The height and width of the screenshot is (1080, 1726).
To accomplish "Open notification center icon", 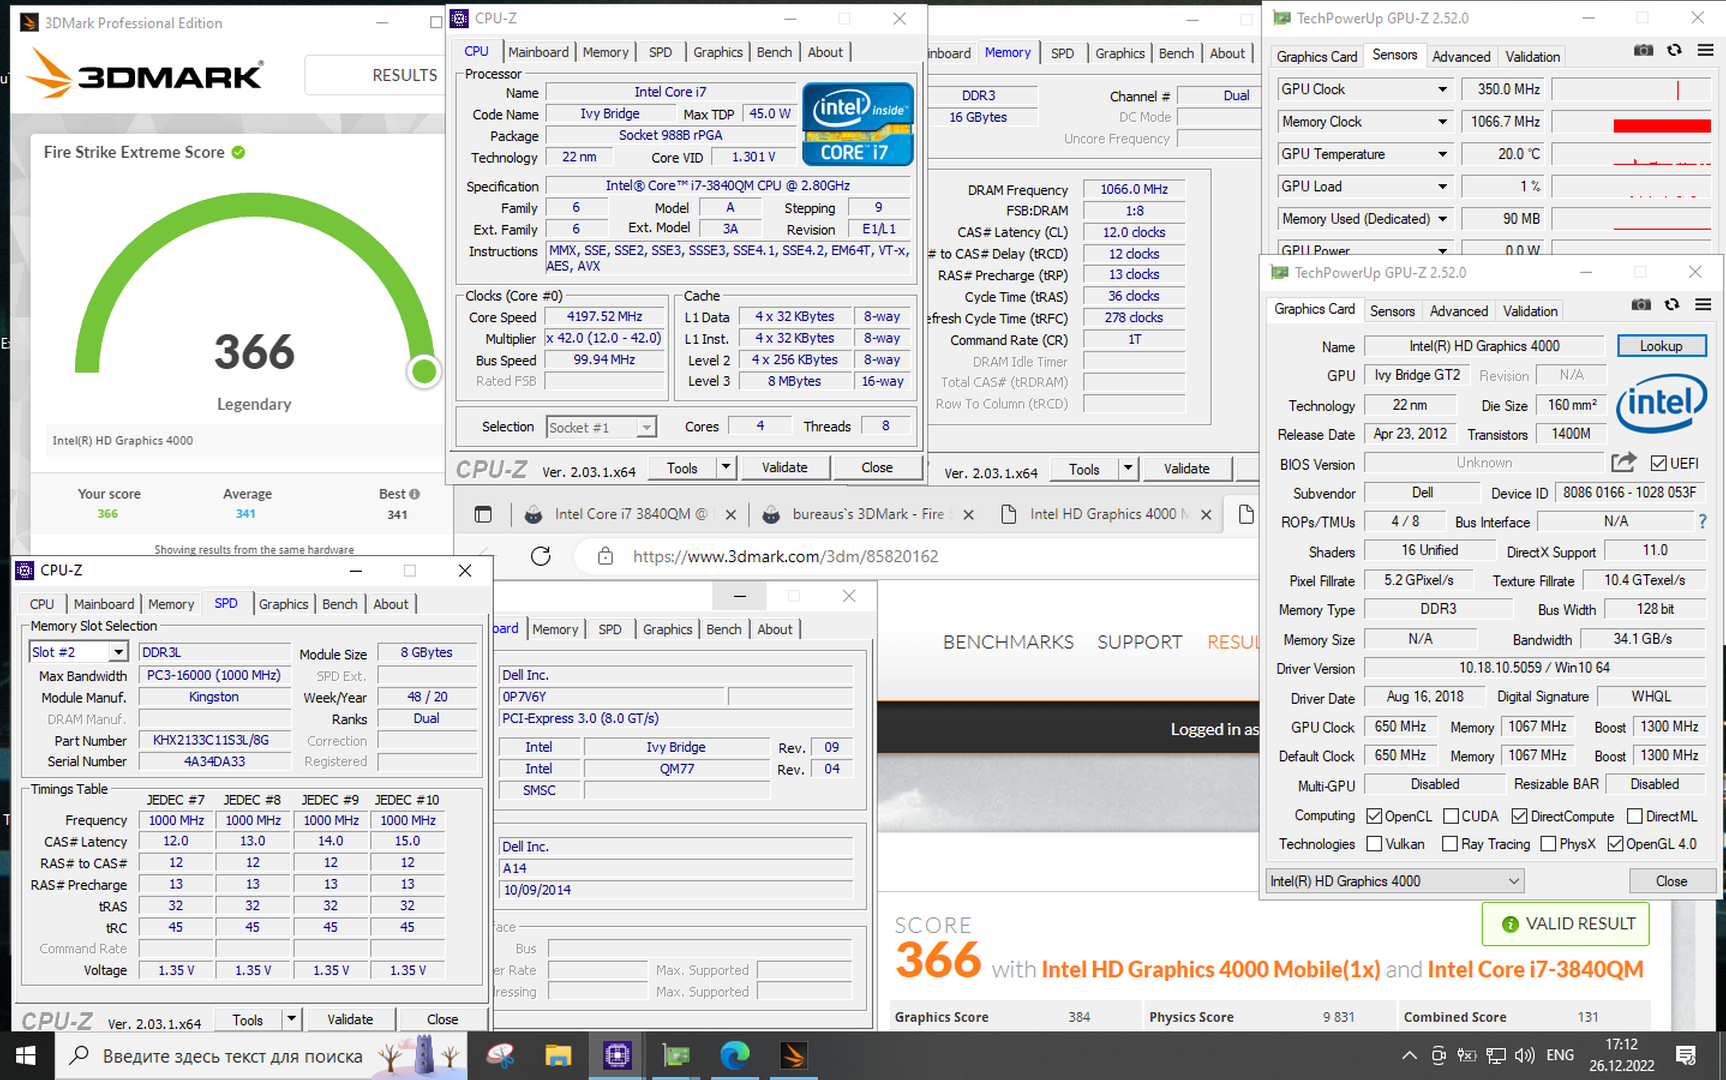I will (1686, 1055).
